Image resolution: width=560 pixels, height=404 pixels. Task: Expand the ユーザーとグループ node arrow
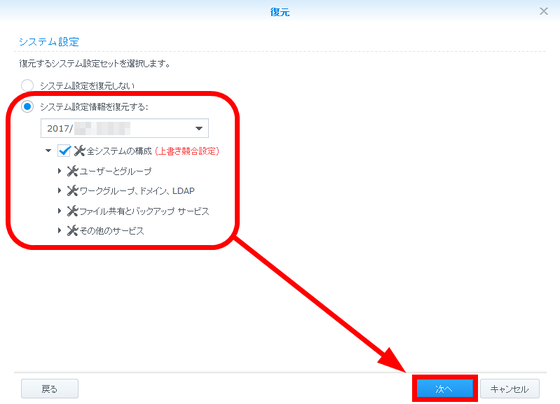click(59, 171)
